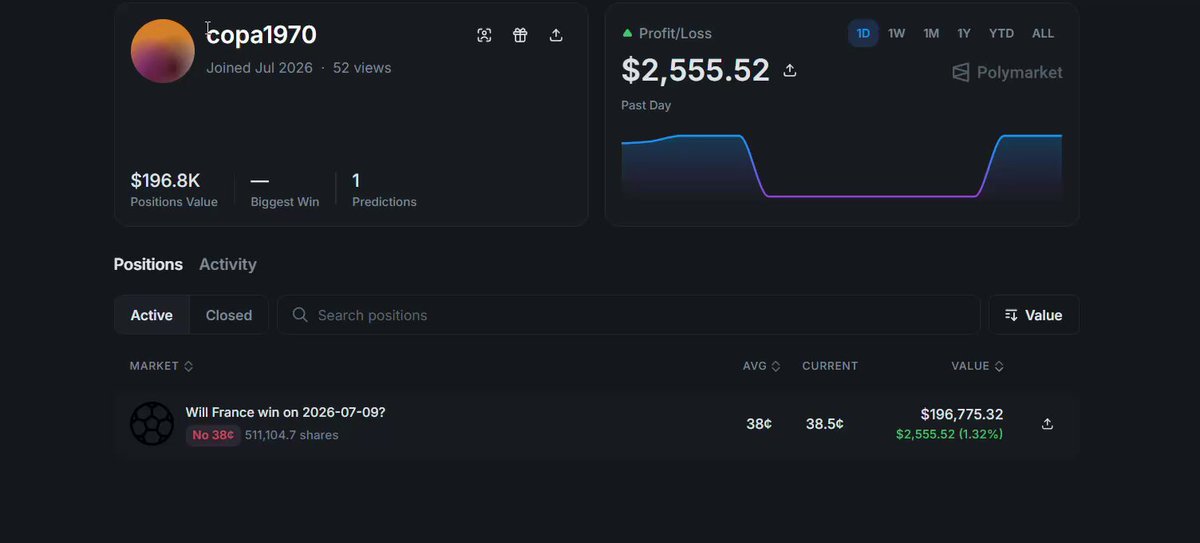1200x543 pixels.
Task: Click the '52 views' text
Action: pos(362,68)
